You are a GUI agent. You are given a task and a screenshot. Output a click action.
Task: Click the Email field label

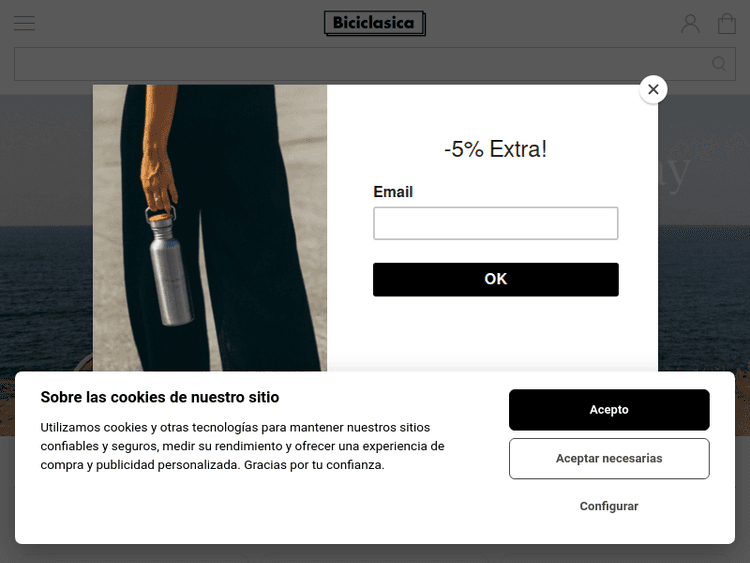coord(393,192)
